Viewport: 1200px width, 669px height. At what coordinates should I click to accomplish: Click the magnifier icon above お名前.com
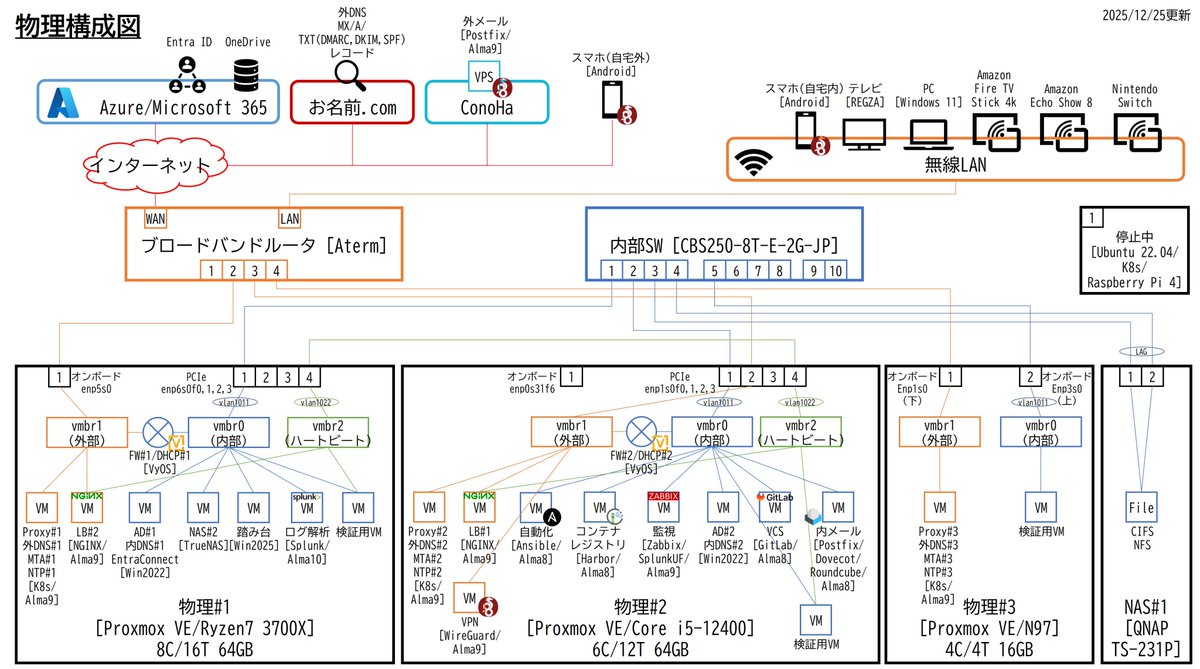(x=351, y=74)
